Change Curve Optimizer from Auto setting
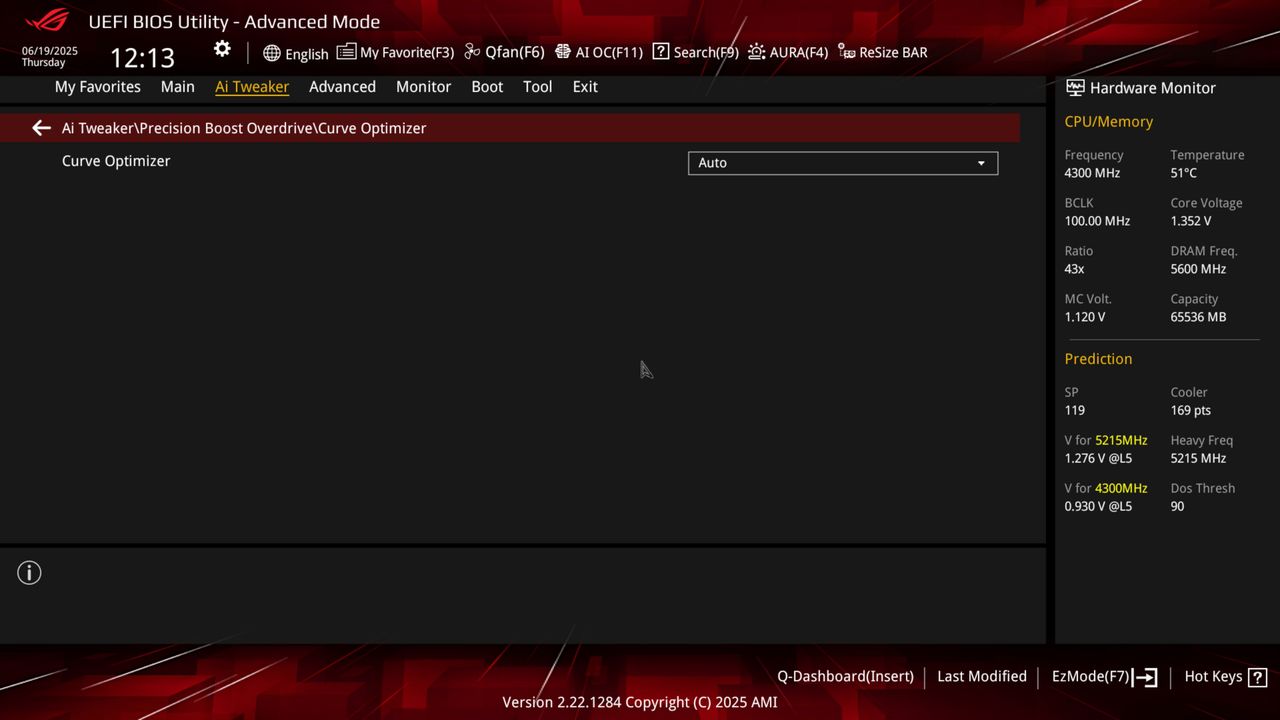Image resolution: width=1280 pixels, height=720 pixels. (843, 163)
